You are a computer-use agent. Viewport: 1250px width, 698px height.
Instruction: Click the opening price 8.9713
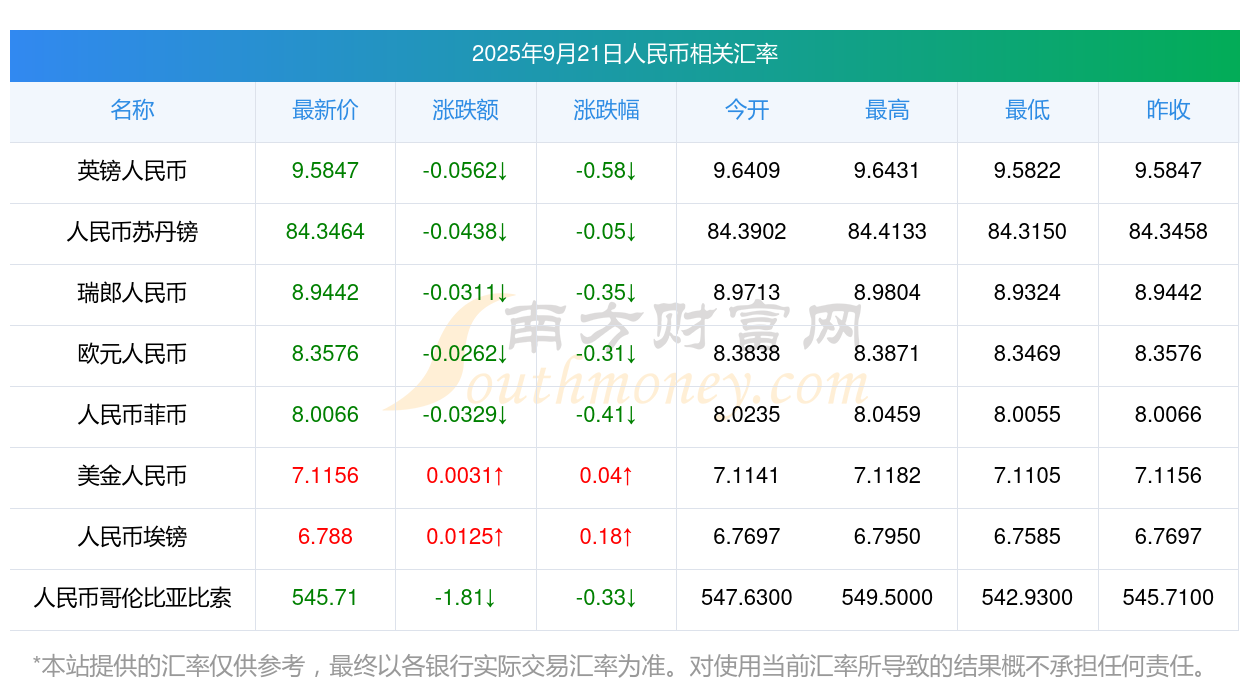[747, 293]
